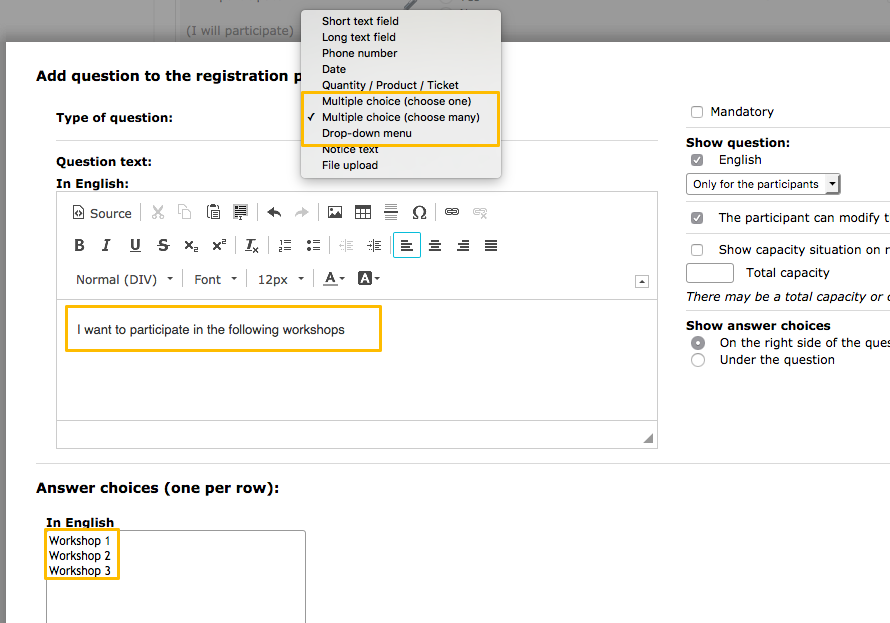Apply Superscript formatting
This screenshot has height=623, width=890.
point(219,245)
